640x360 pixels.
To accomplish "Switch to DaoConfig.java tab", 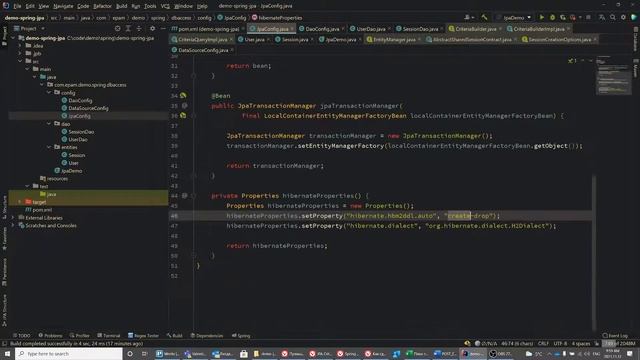I will tap(322, 29).
